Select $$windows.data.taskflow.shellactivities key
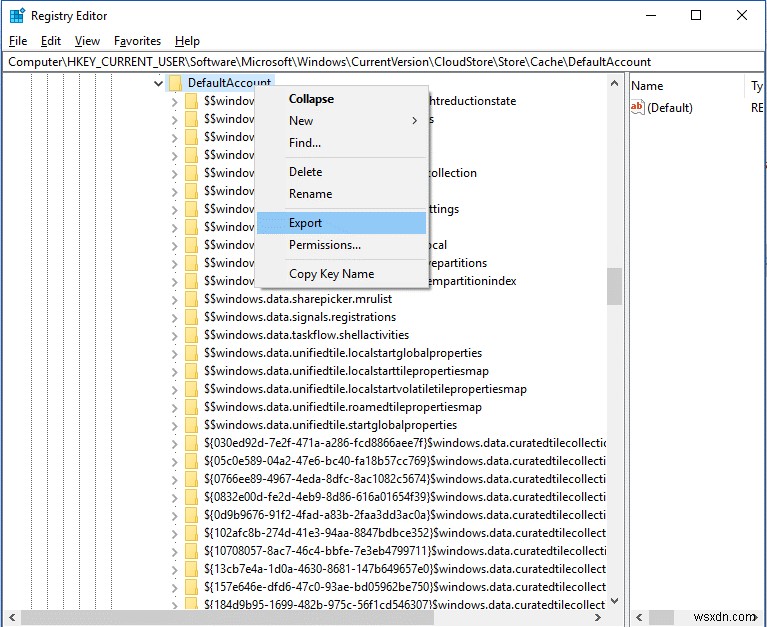The height and width of the screenshot is (627, 767). [x=306, y=335]
